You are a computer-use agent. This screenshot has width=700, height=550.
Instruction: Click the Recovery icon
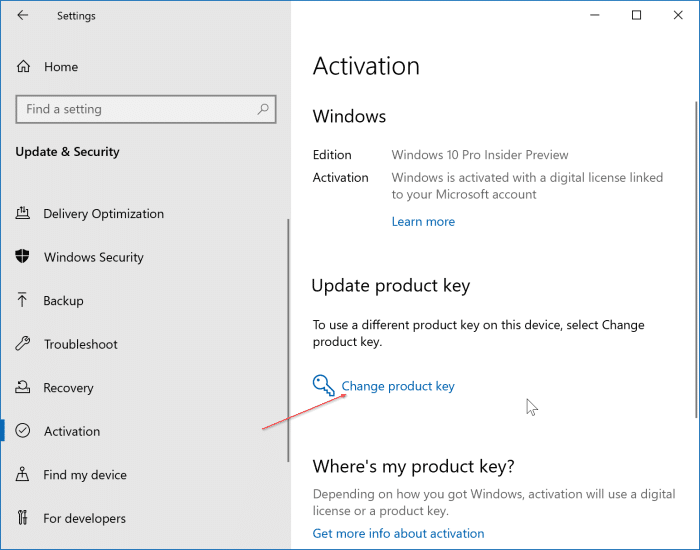coord(23,387)
